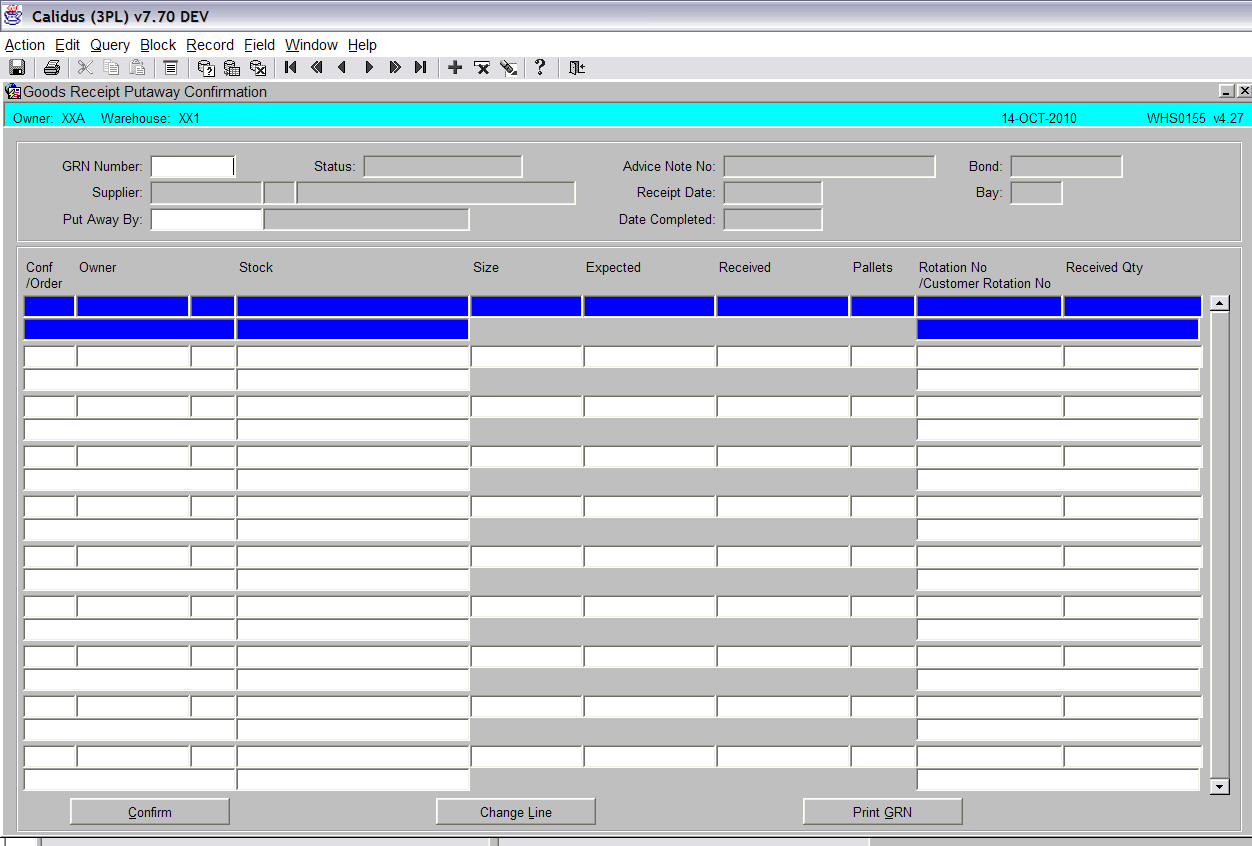
Task: Click the Copy icon in toolbar
Action: 111,68
